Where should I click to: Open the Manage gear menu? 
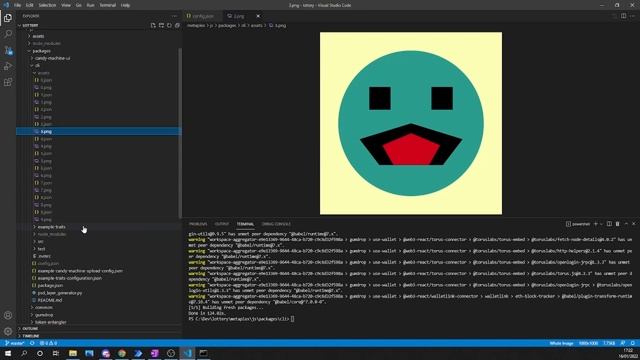coord(8,331)
